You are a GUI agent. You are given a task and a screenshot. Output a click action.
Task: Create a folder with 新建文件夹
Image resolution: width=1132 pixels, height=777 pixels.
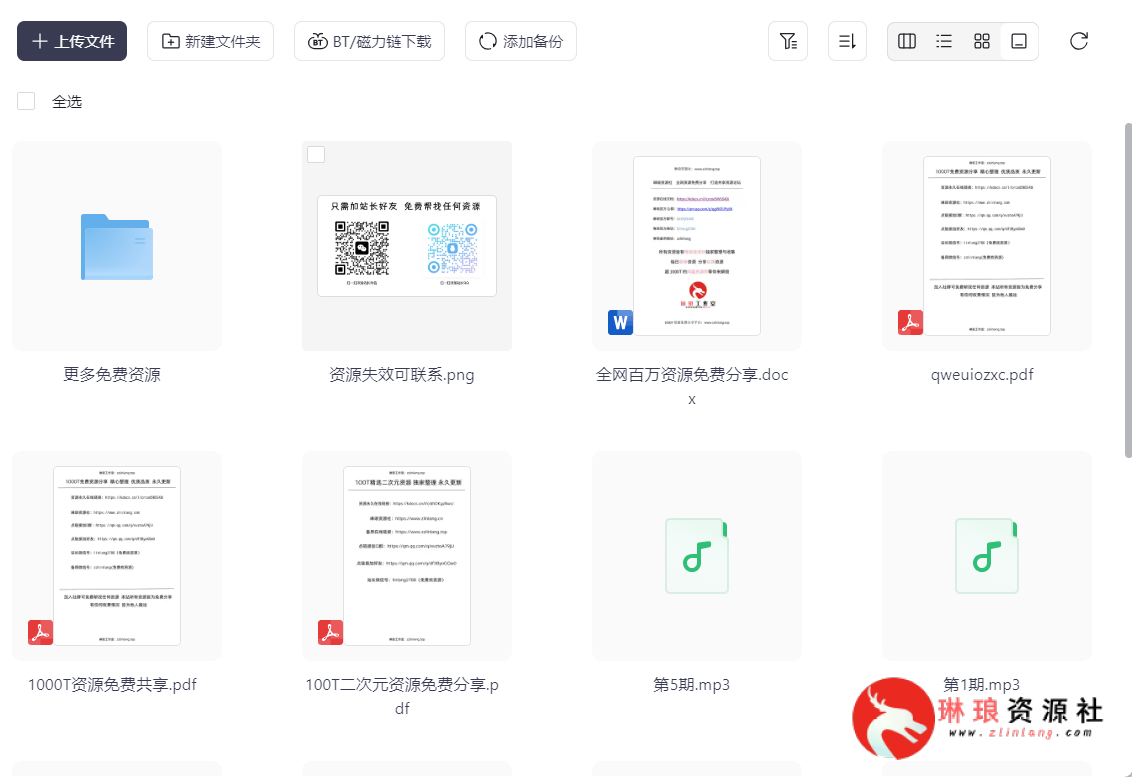(x=210, y=41)
